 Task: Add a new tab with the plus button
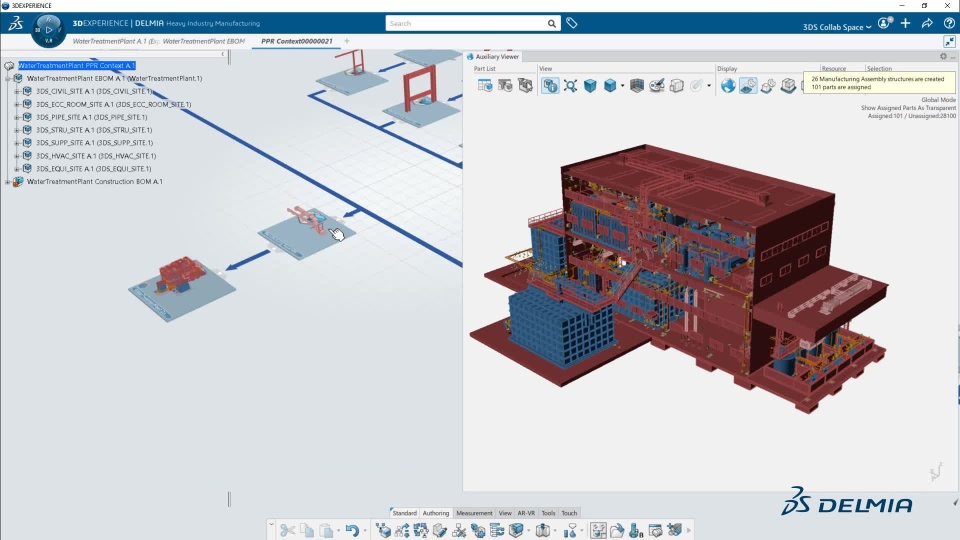[347, 41]
